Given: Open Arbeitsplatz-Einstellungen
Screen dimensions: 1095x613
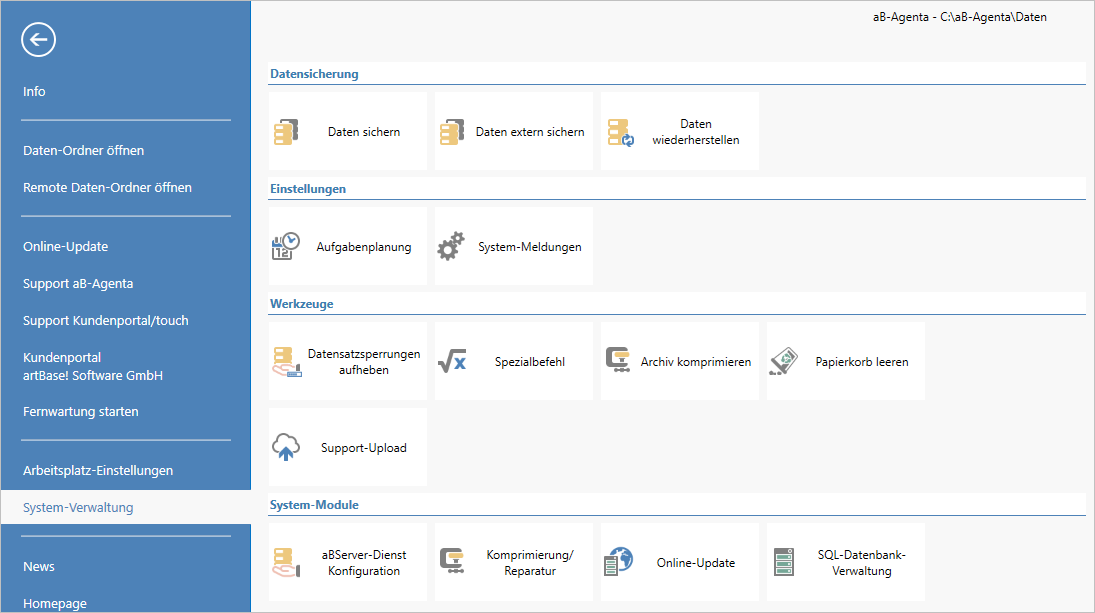Looking at the screenshot, I should click(98, 471).
